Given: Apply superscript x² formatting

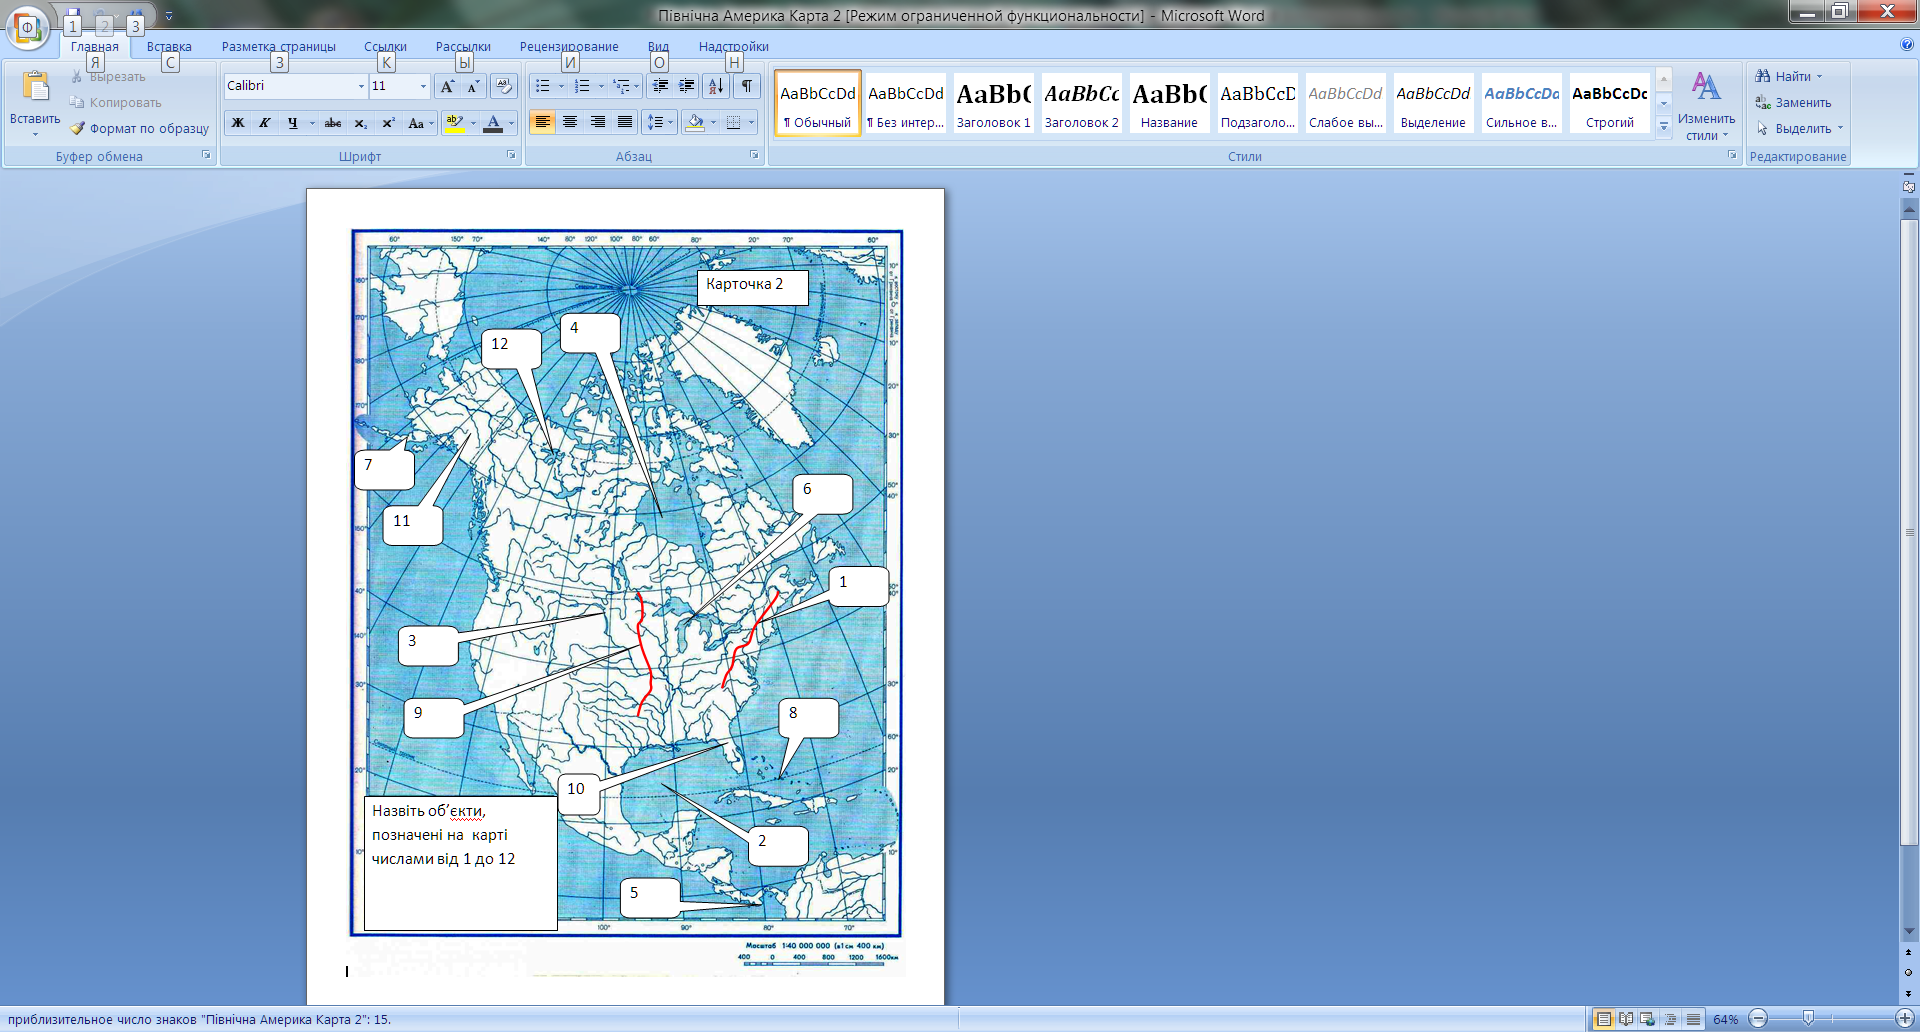Looking at the screenshot, I should 388,123.
